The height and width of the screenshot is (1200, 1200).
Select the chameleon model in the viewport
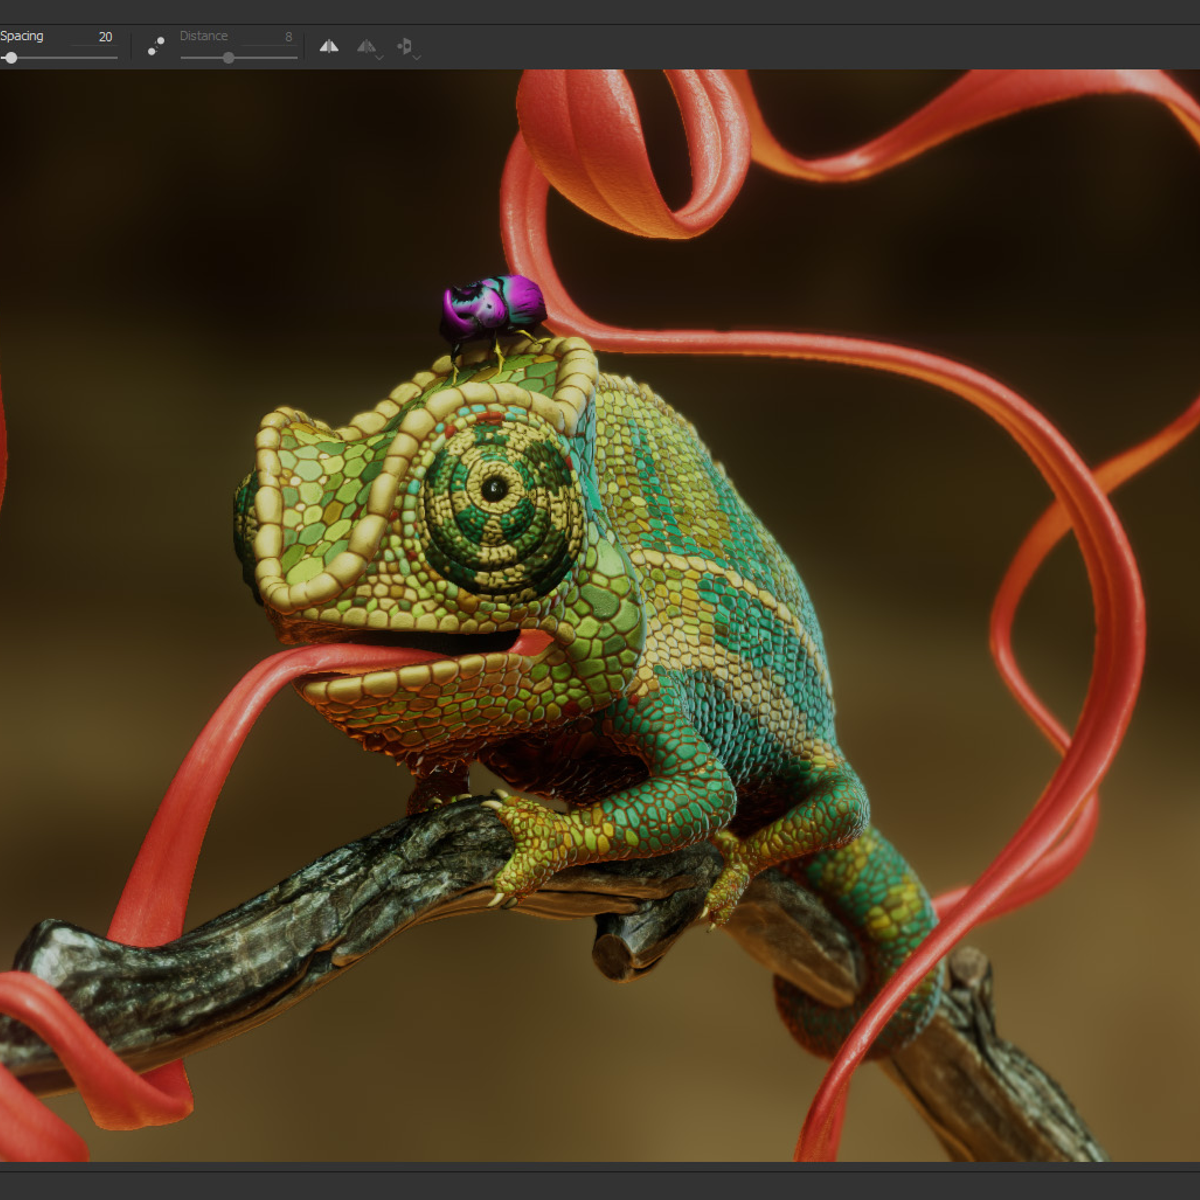click(x=700, y=600)
